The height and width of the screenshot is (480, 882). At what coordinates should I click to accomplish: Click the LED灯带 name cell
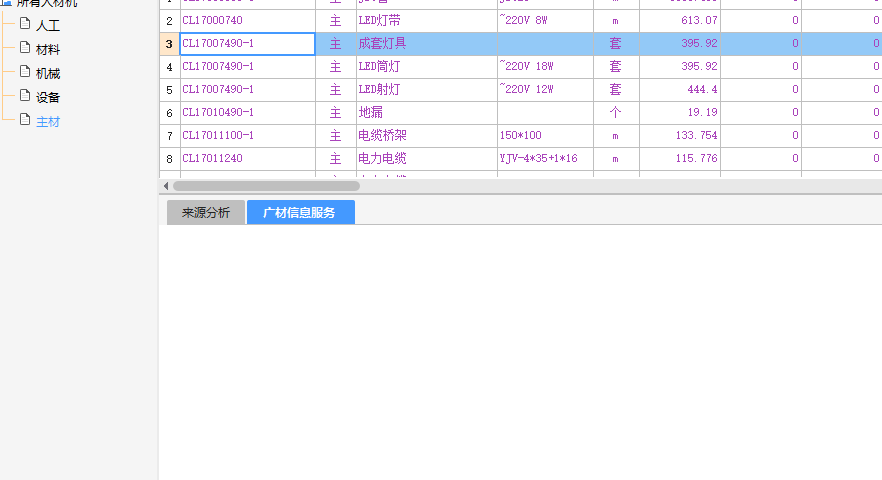[426, 21]
